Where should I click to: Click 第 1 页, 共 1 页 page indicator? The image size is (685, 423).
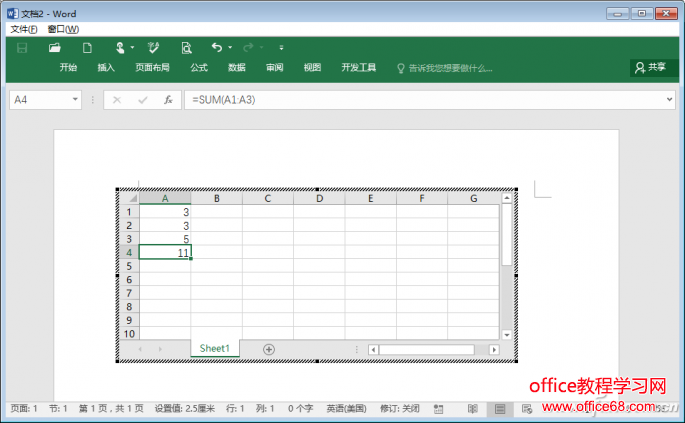(111, 409)
